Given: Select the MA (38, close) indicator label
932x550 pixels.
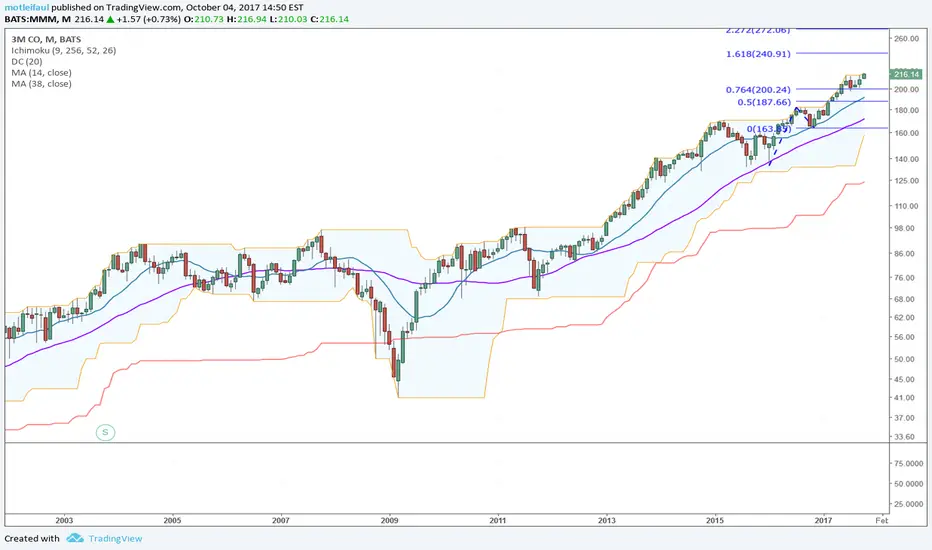Looking at the screenshot, I should (41, 84).
